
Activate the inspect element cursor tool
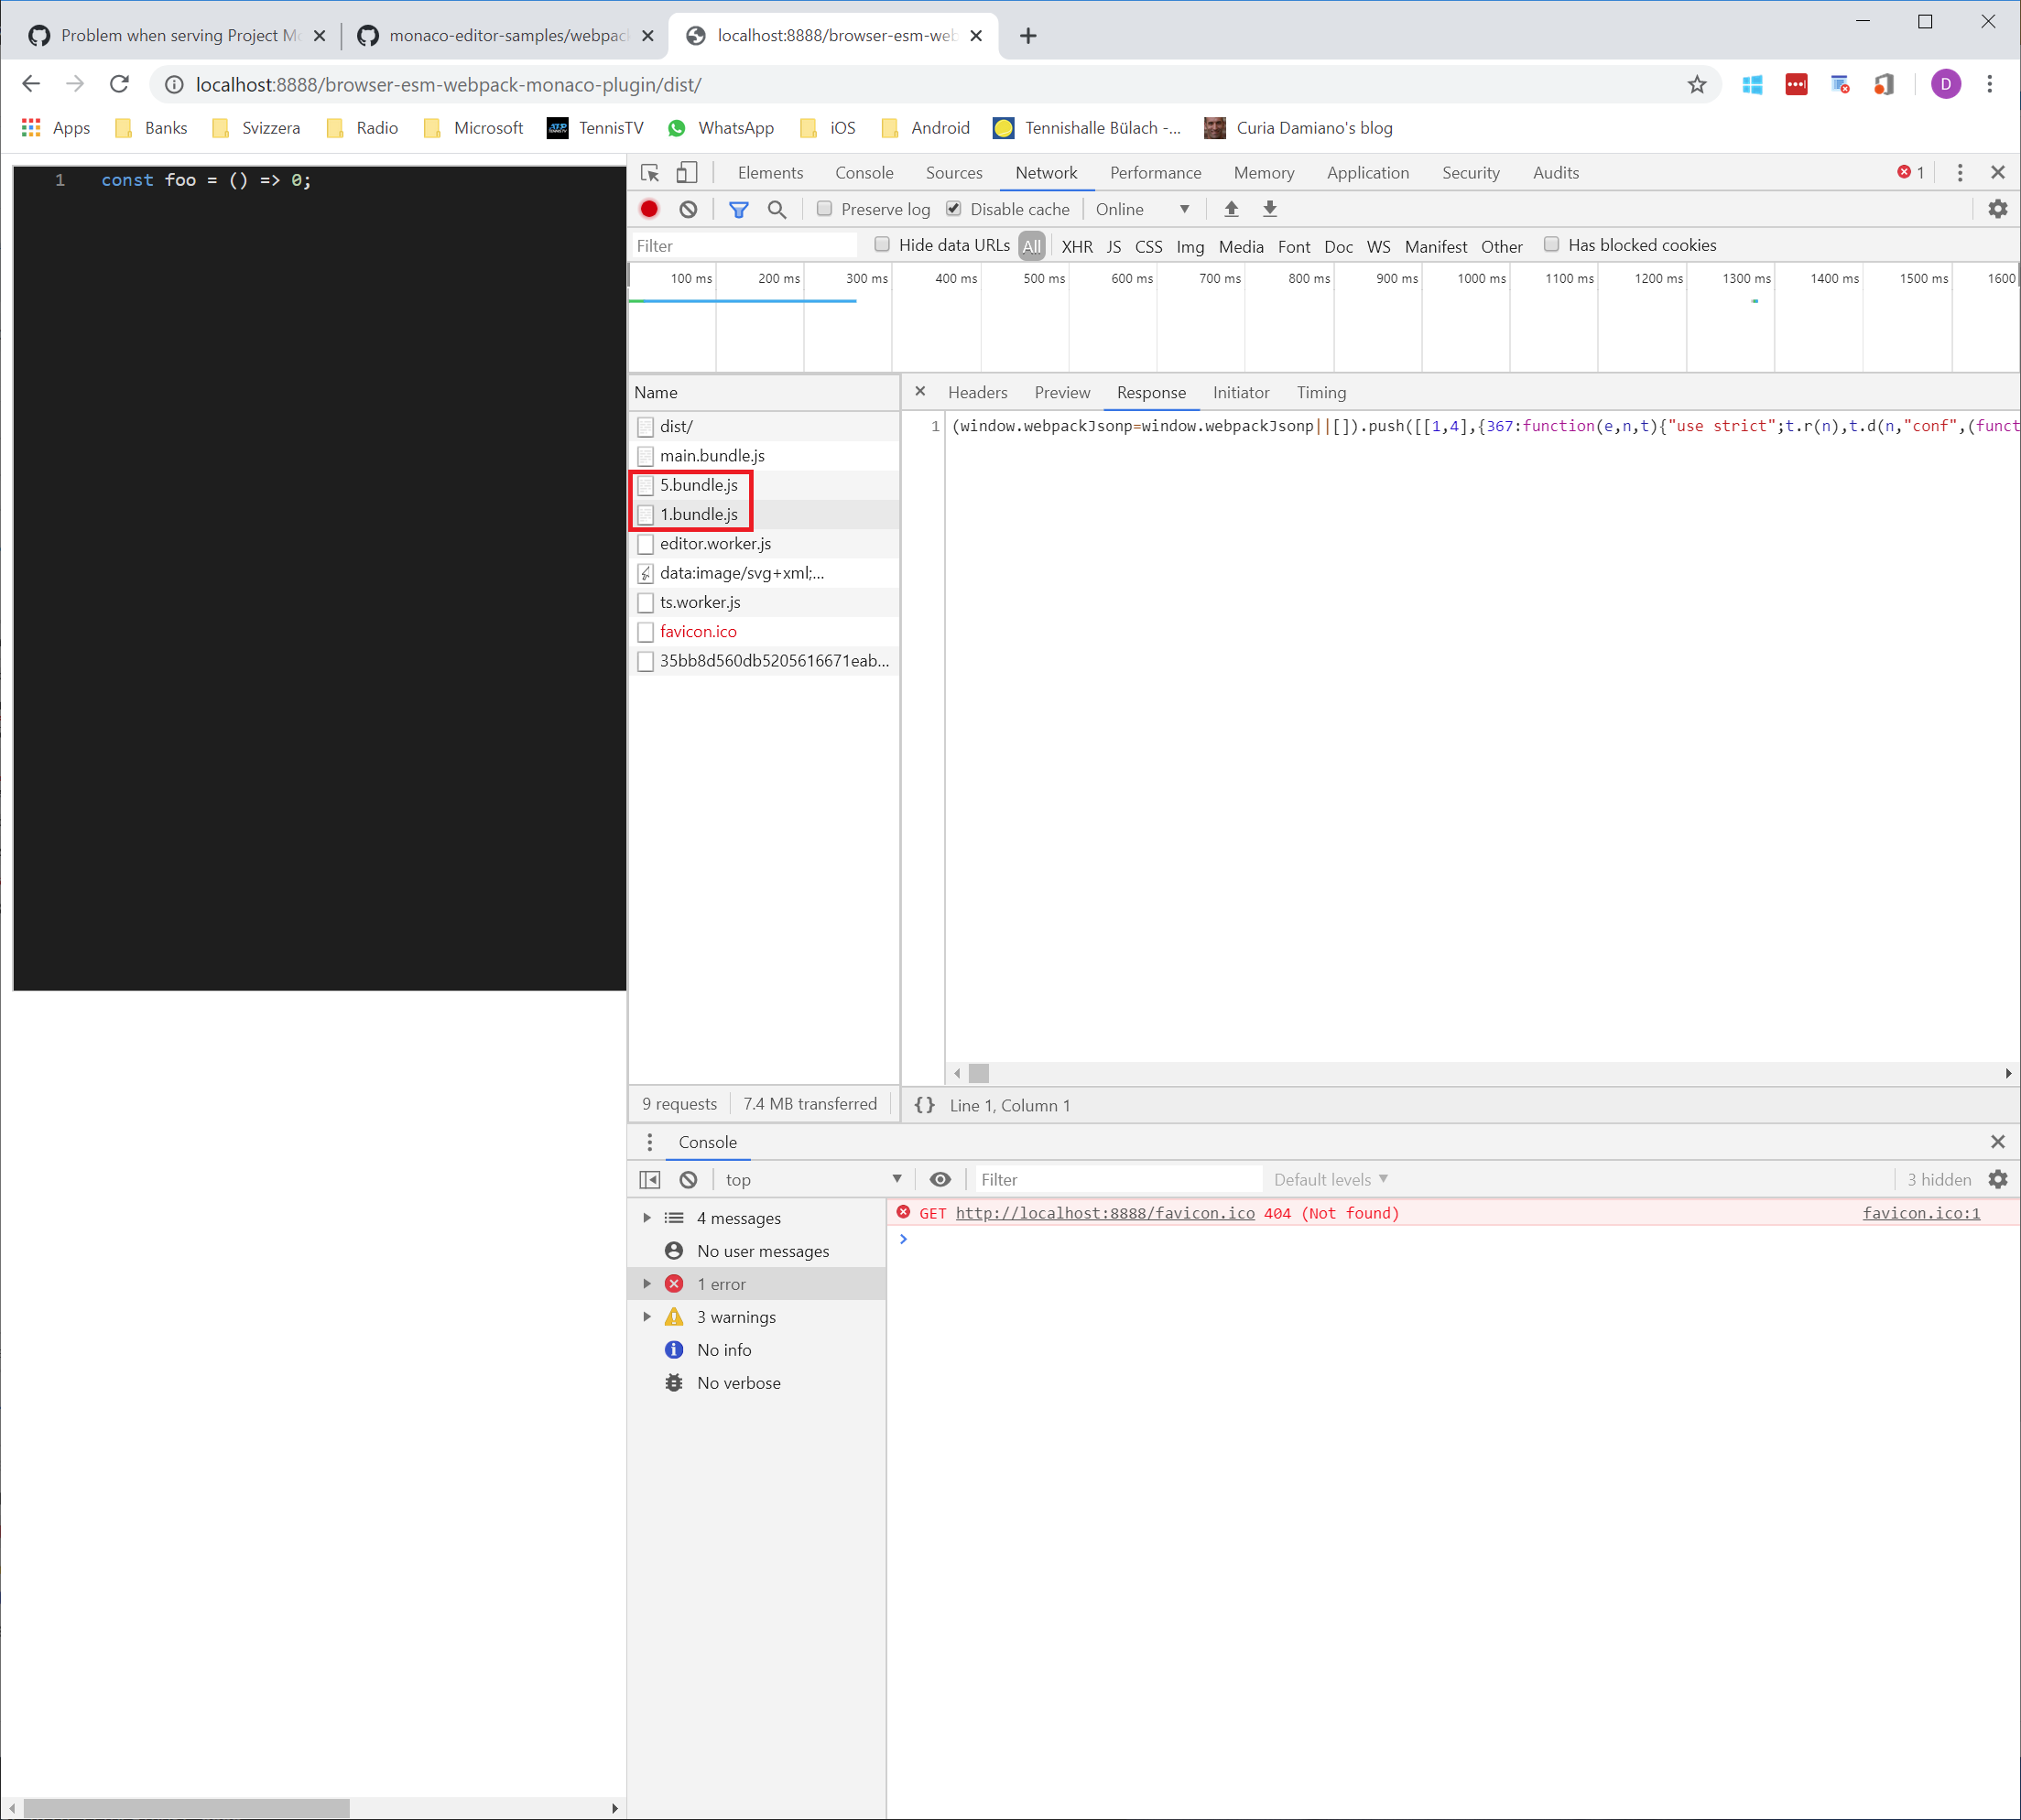[x=650, y=172]
